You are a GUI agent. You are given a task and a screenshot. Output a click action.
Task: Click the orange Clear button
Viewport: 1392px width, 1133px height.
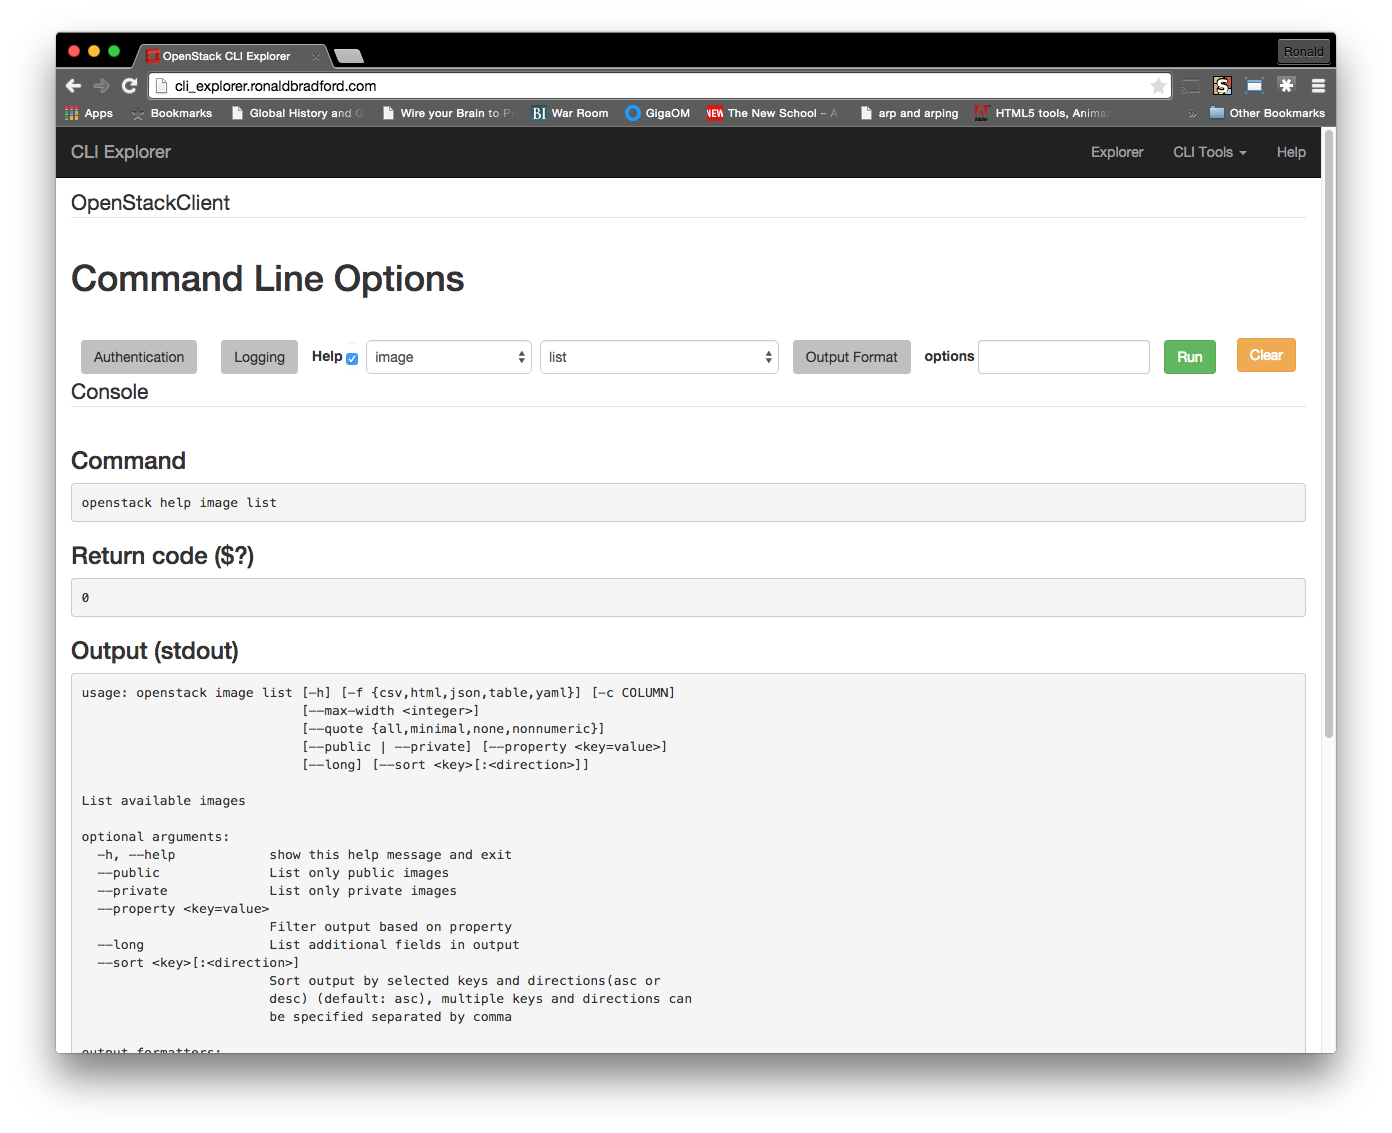tap(1266, 355)
